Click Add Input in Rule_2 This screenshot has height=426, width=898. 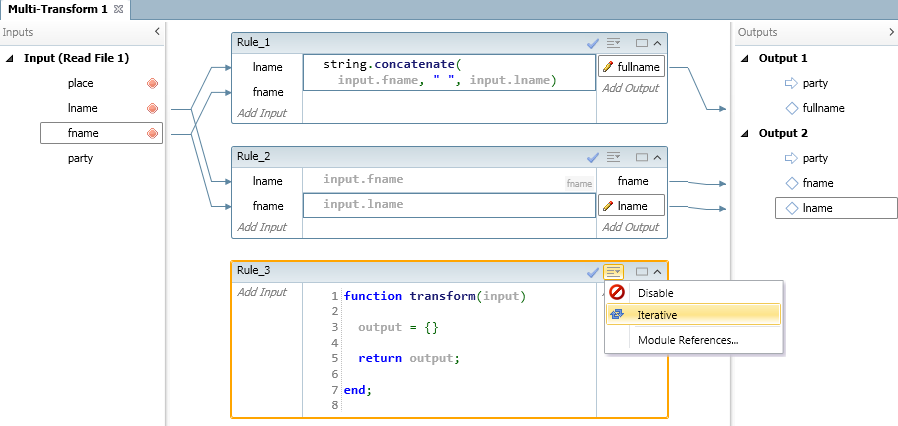(x=262, y=227)
